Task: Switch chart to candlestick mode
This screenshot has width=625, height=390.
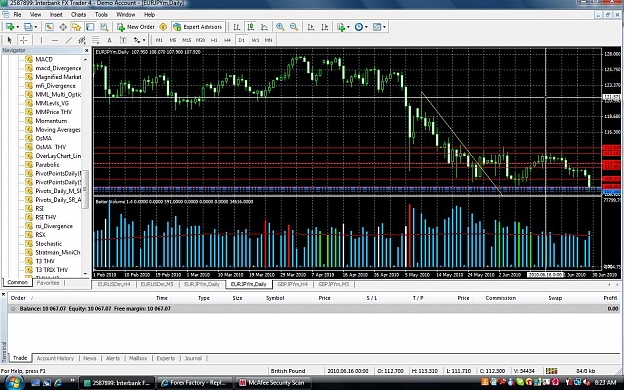Action: (250, 27)
